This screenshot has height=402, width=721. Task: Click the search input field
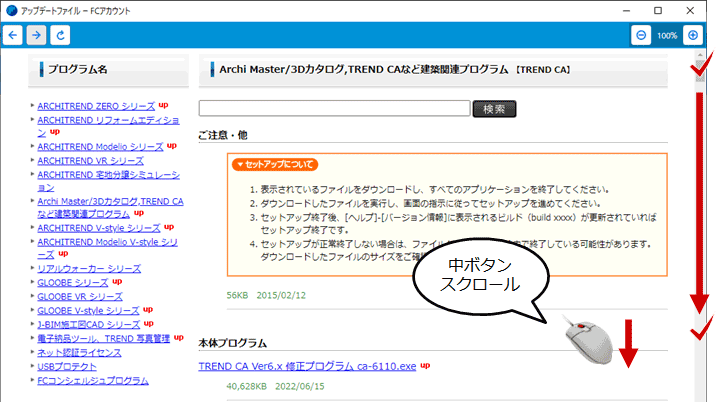pos(334,109)
